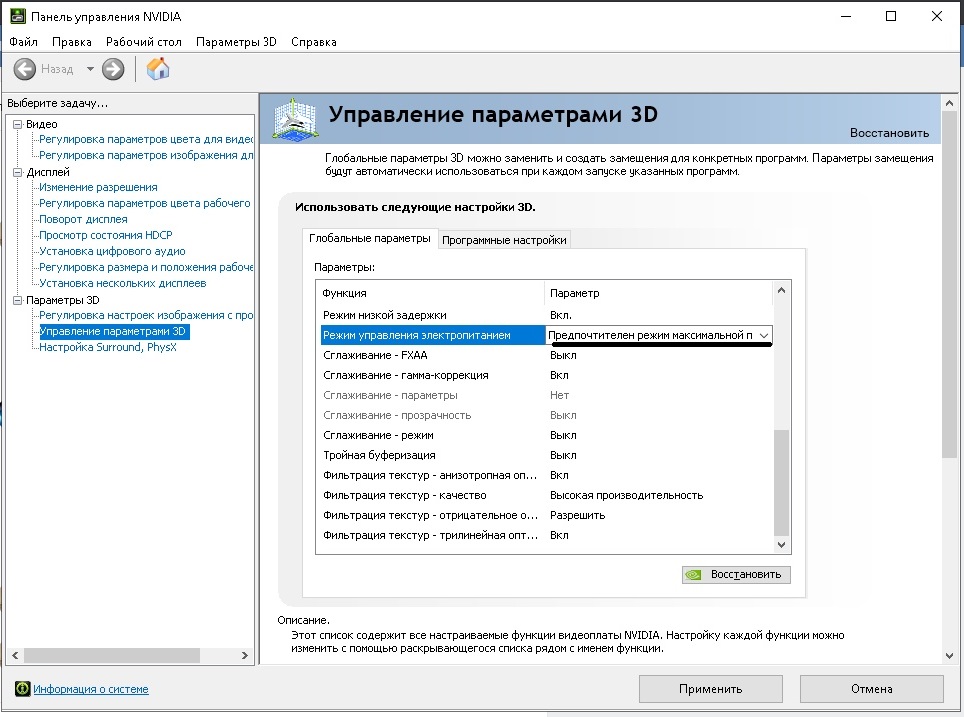This screenshot has width=964, height=717.
Task: Click Параметр column header
Action: point(658,293)
